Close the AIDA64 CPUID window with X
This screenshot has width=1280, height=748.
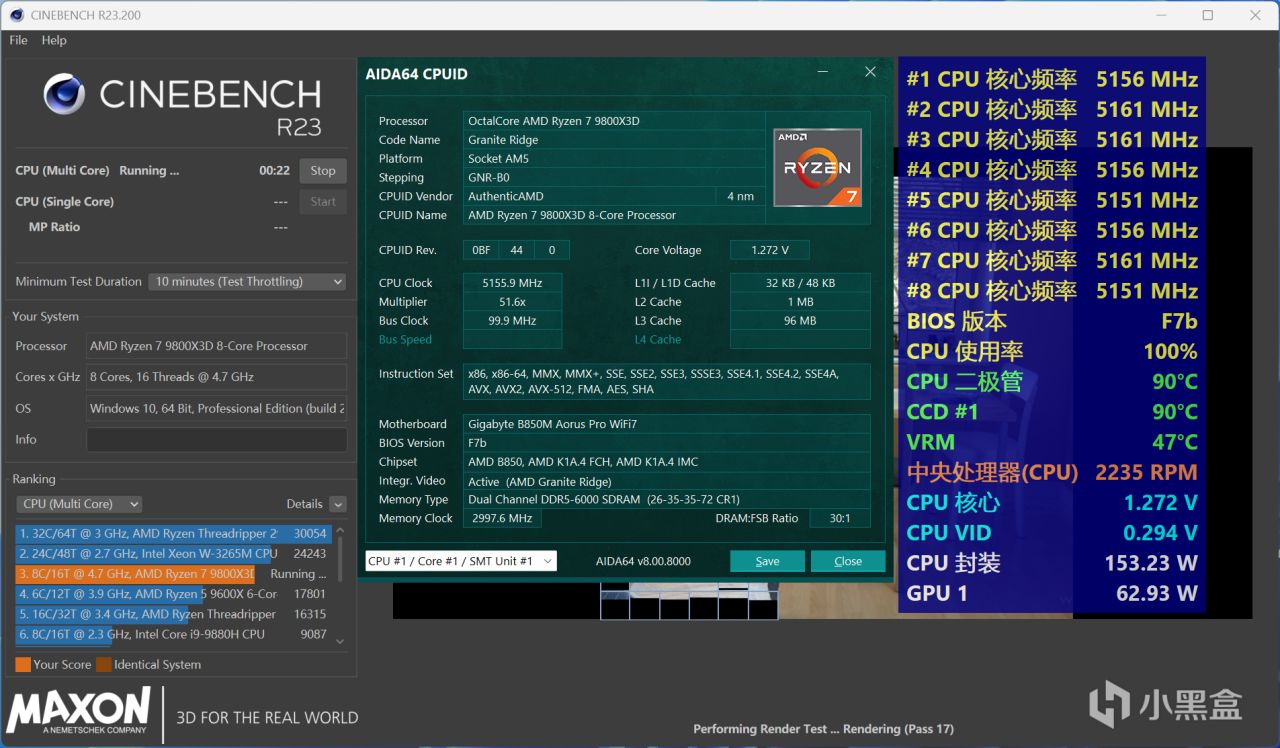870,72
